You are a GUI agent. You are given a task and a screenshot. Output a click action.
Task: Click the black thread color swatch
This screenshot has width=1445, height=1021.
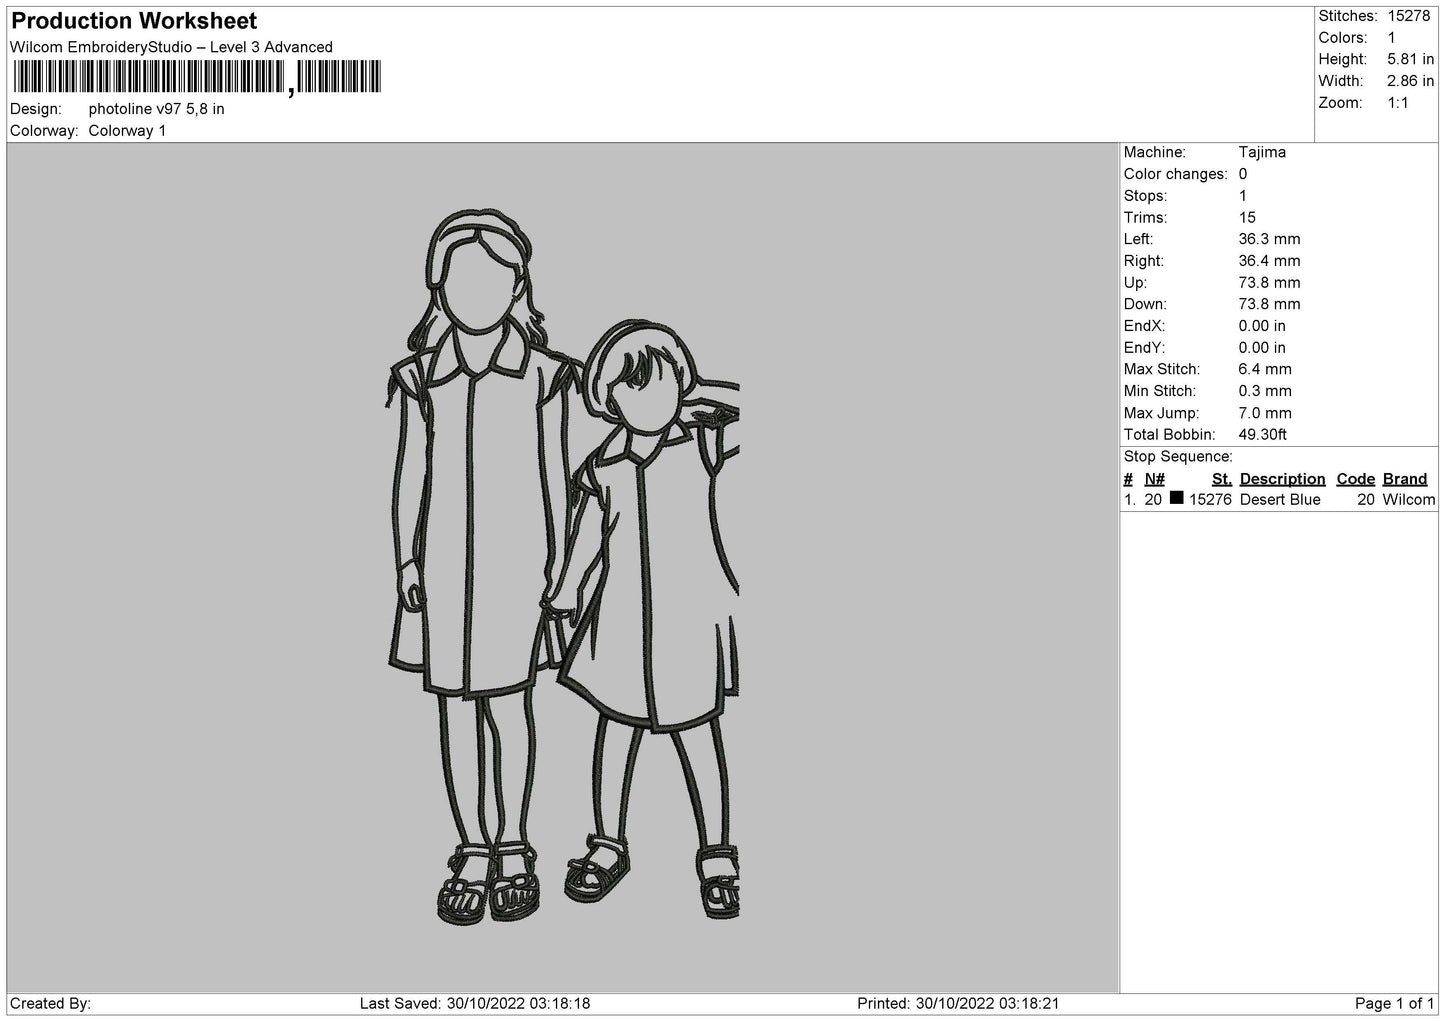click(1176, 498)
